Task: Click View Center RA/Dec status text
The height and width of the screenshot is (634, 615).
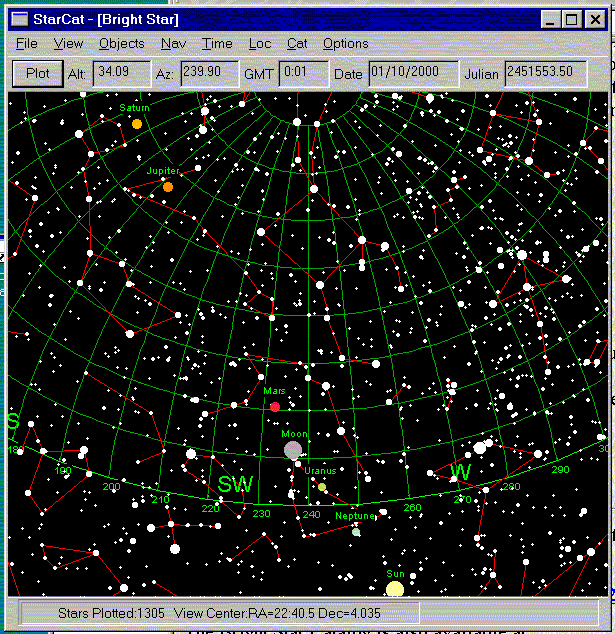Action: 277,613
